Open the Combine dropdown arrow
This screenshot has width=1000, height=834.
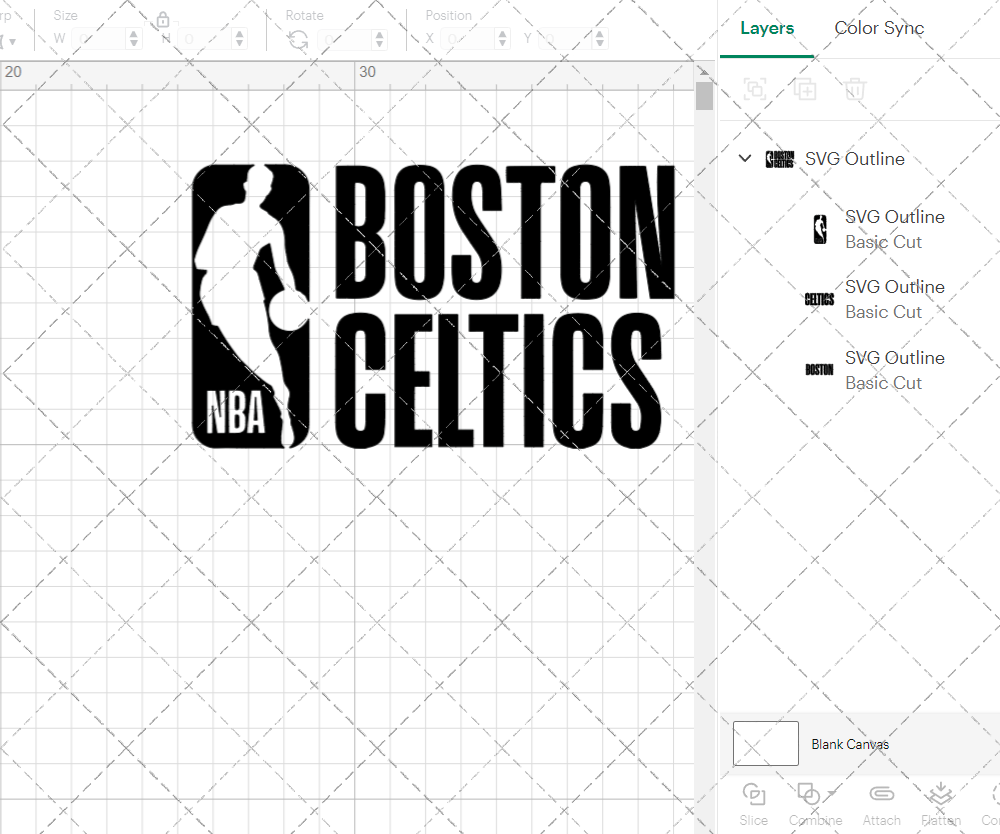(829, 793)
